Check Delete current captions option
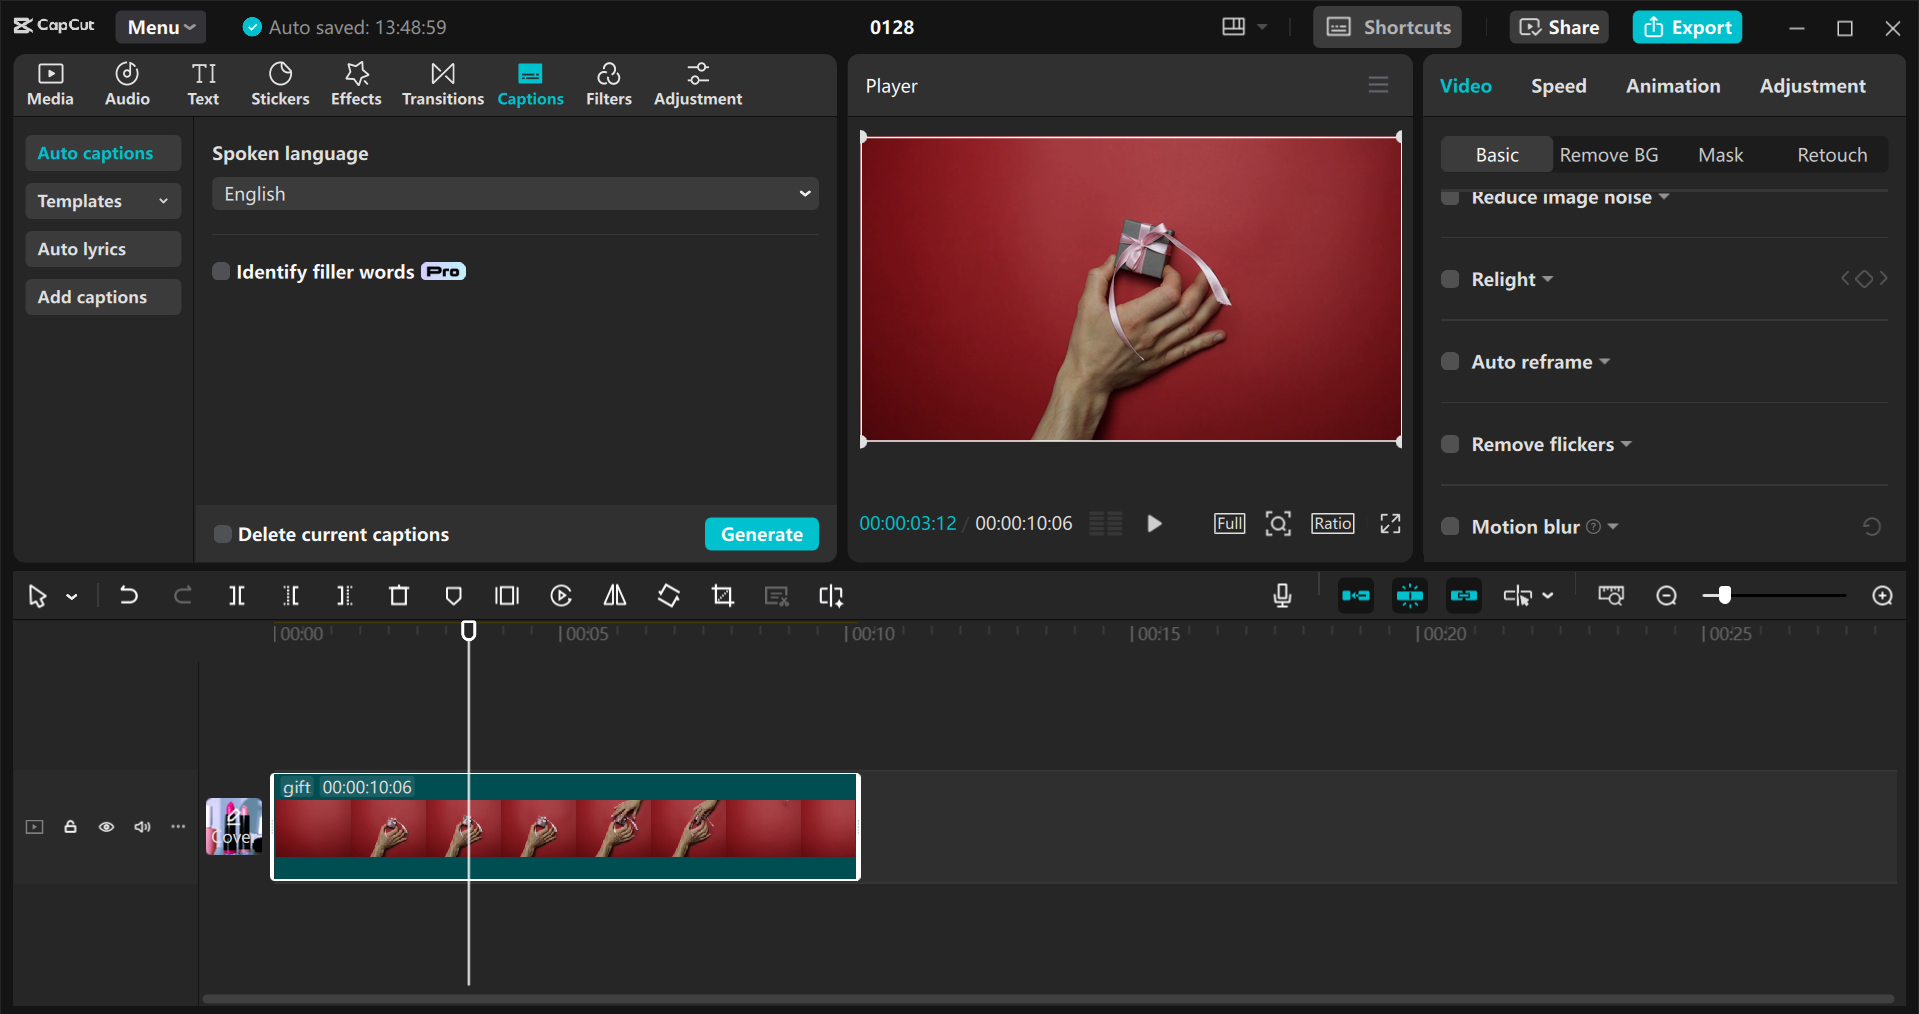 coord(223,534)
